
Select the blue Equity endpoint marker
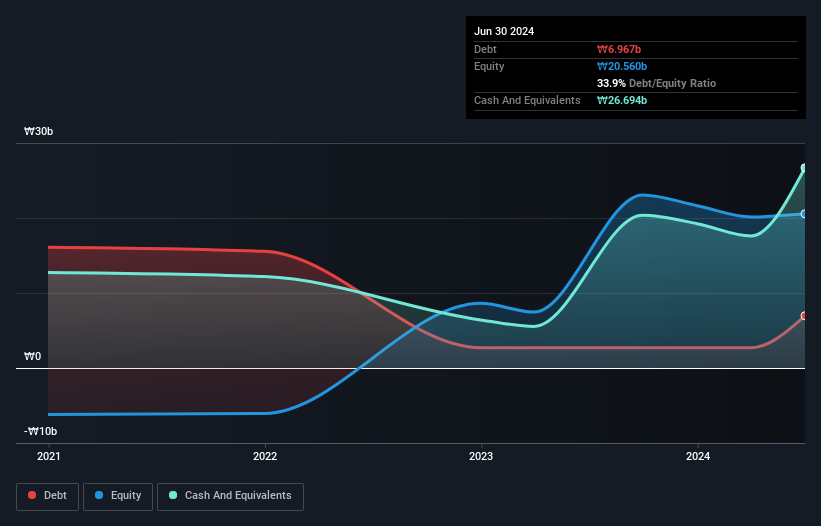[x=804, y=214]
